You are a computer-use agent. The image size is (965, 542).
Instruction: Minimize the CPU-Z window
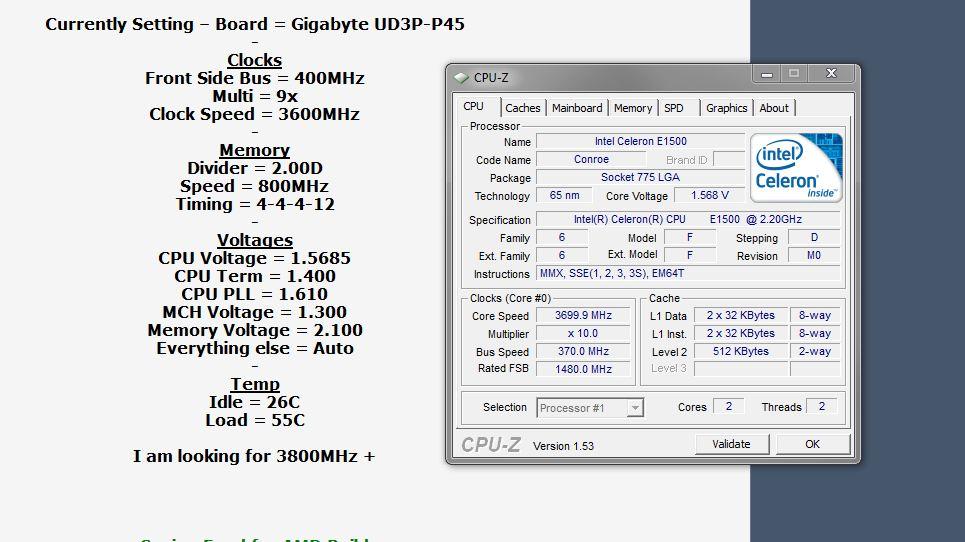[767, 74]
